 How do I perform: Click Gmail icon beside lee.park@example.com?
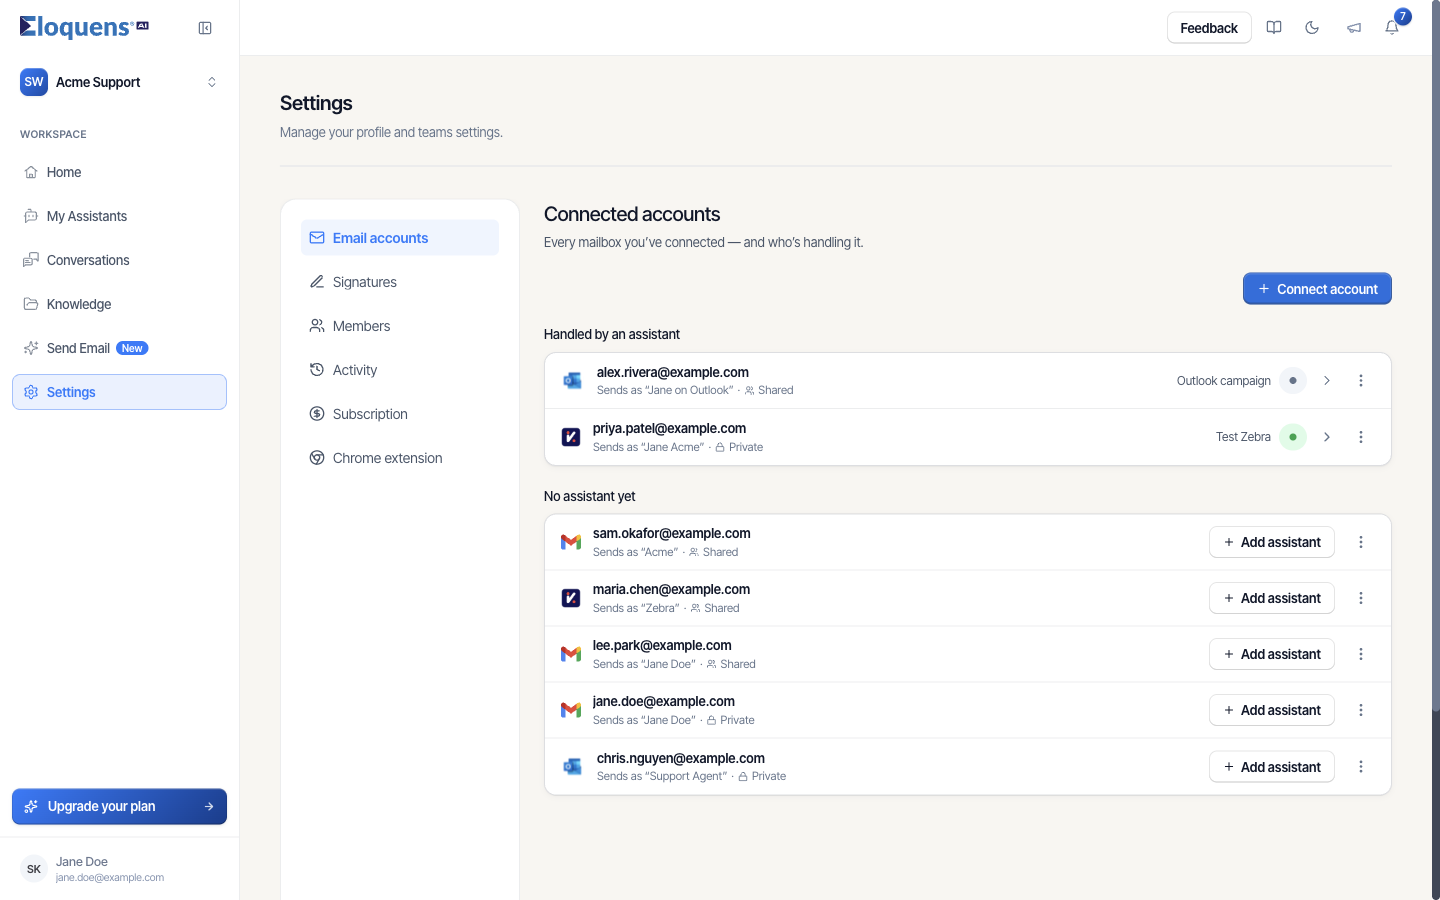571,654
